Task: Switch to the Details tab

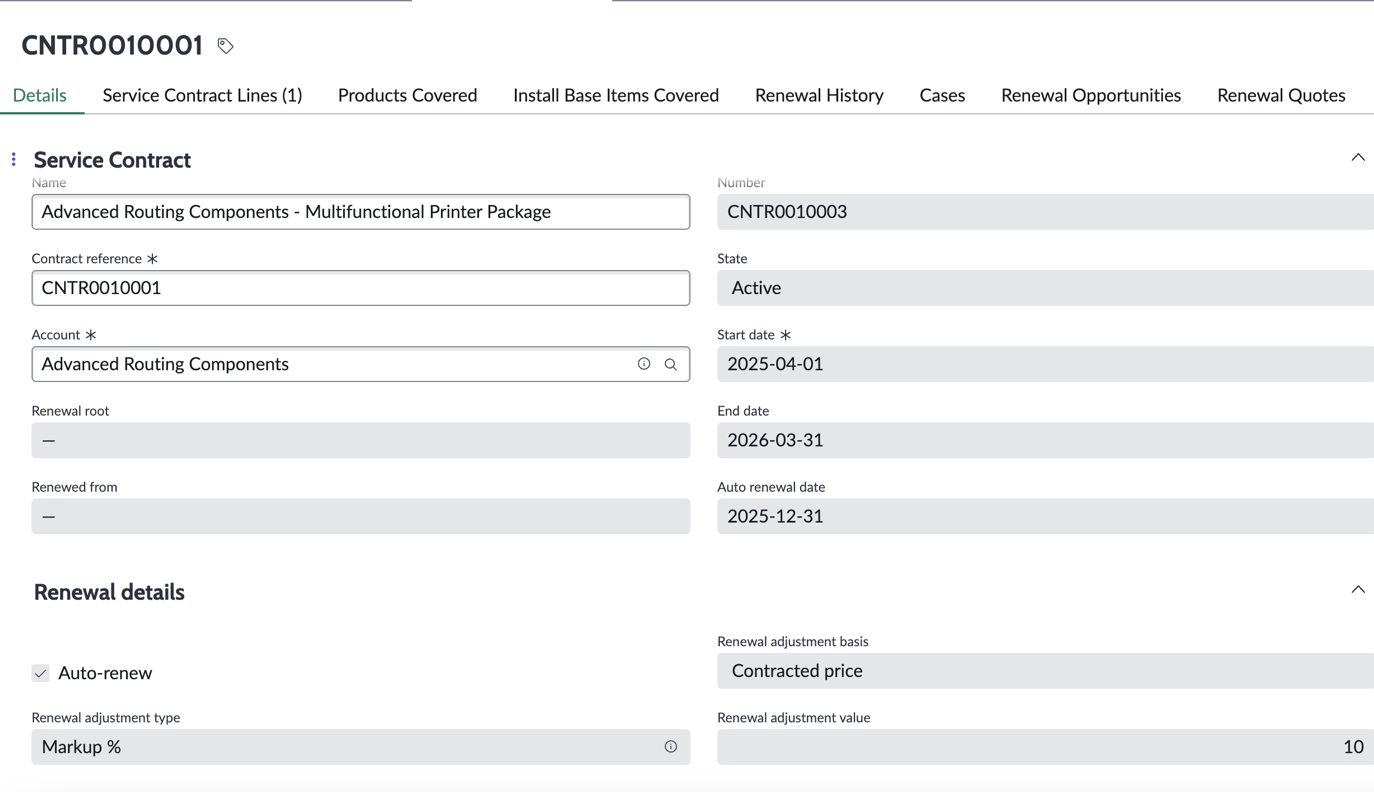Action: 40,95
